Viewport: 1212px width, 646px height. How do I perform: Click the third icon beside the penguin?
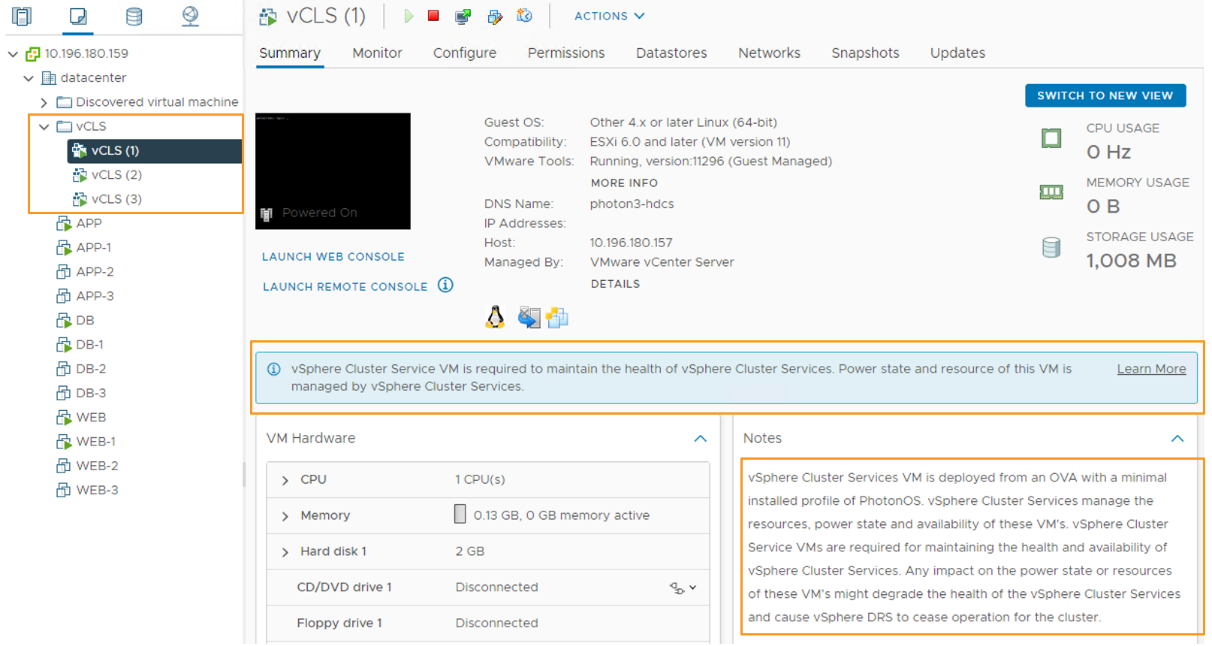coord(557,318)
